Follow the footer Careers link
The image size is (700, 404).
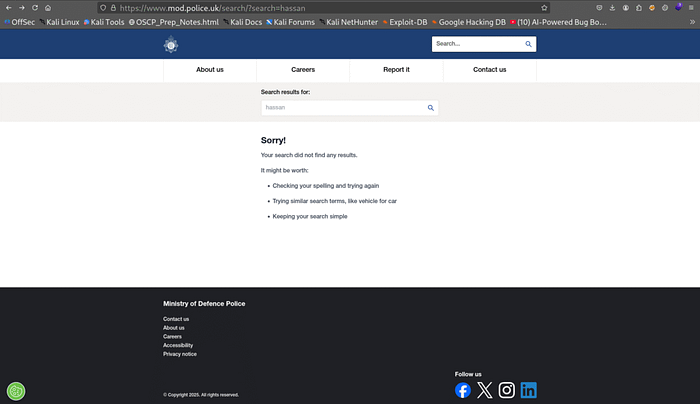coord(172,337)
